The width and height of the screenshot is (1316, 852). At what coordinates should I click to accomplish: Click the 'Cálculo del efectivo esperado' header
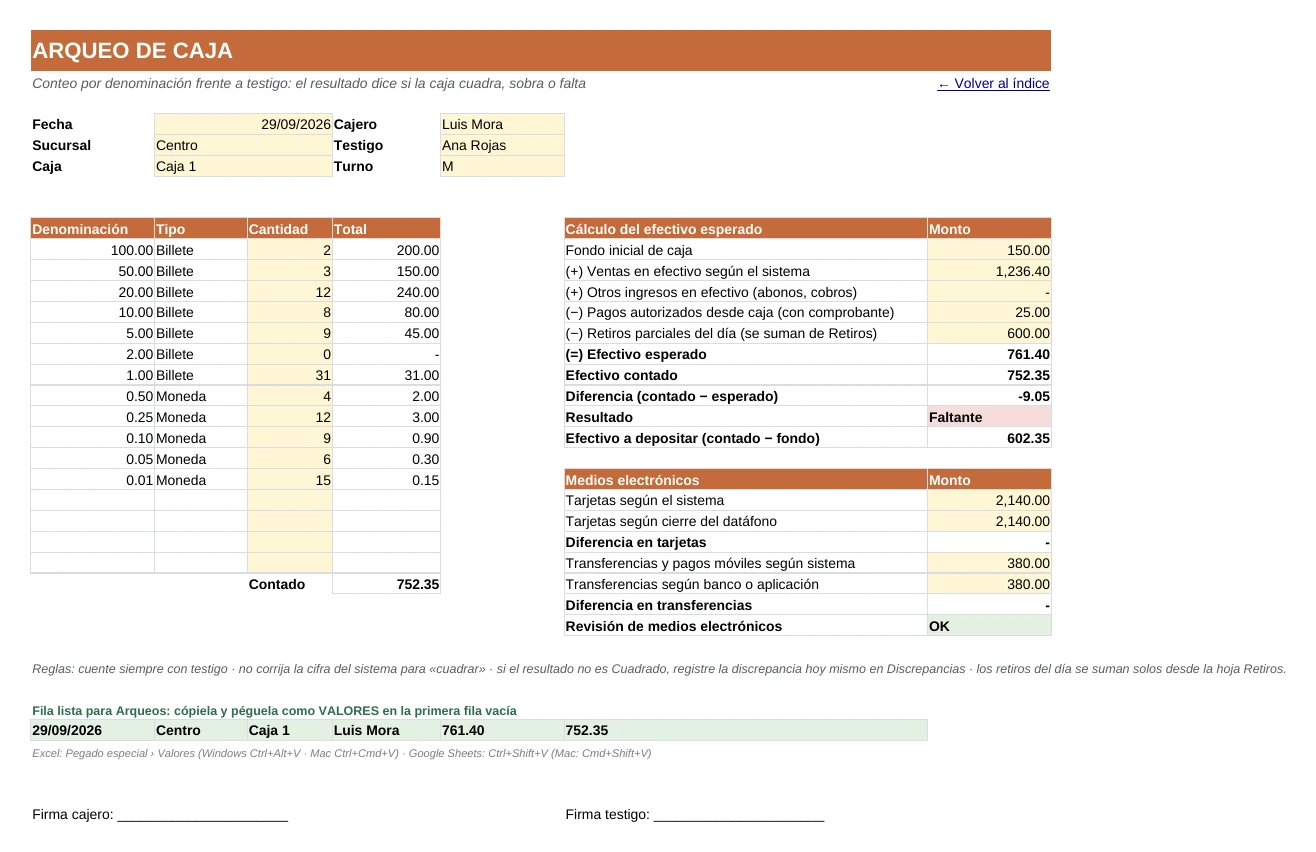click(746, 229)
